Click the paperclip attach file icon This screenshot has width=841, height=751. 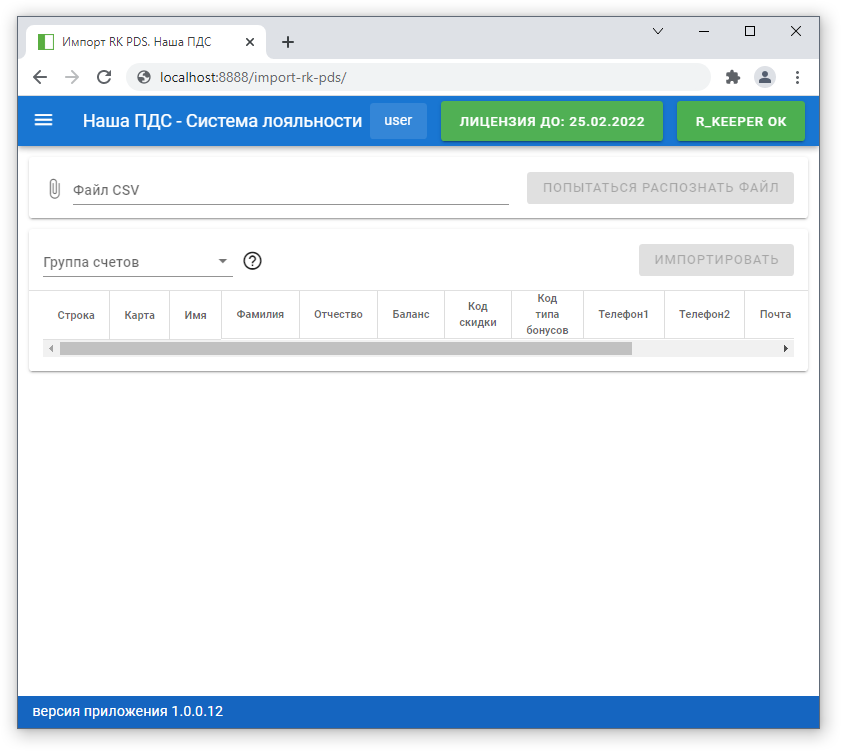coord(54,189)
